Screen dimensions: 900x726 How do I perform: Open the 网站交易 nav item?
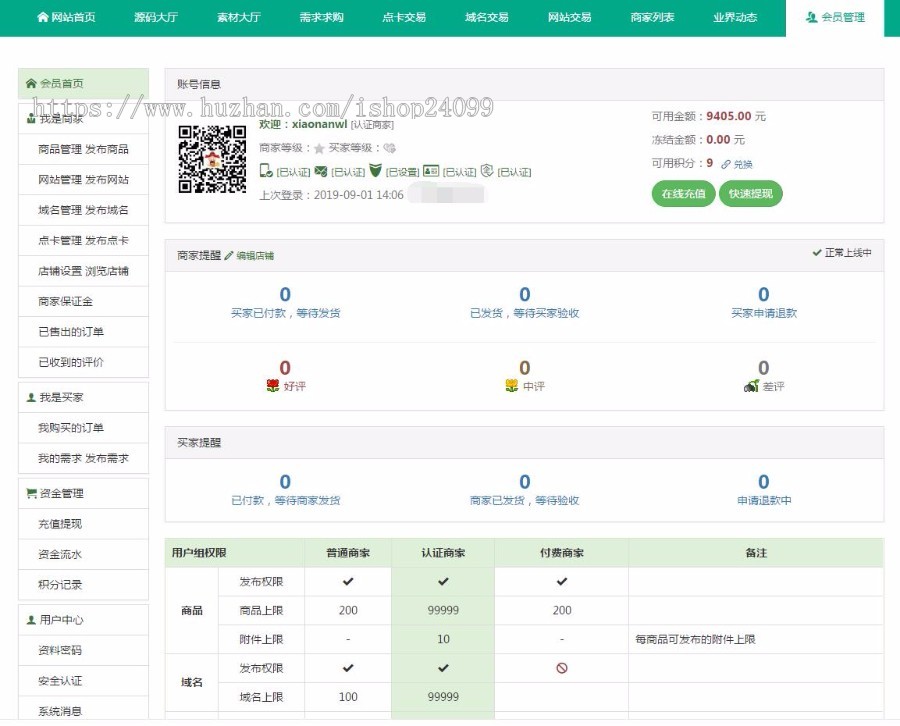pyautogui.click(x=569, y=17)
